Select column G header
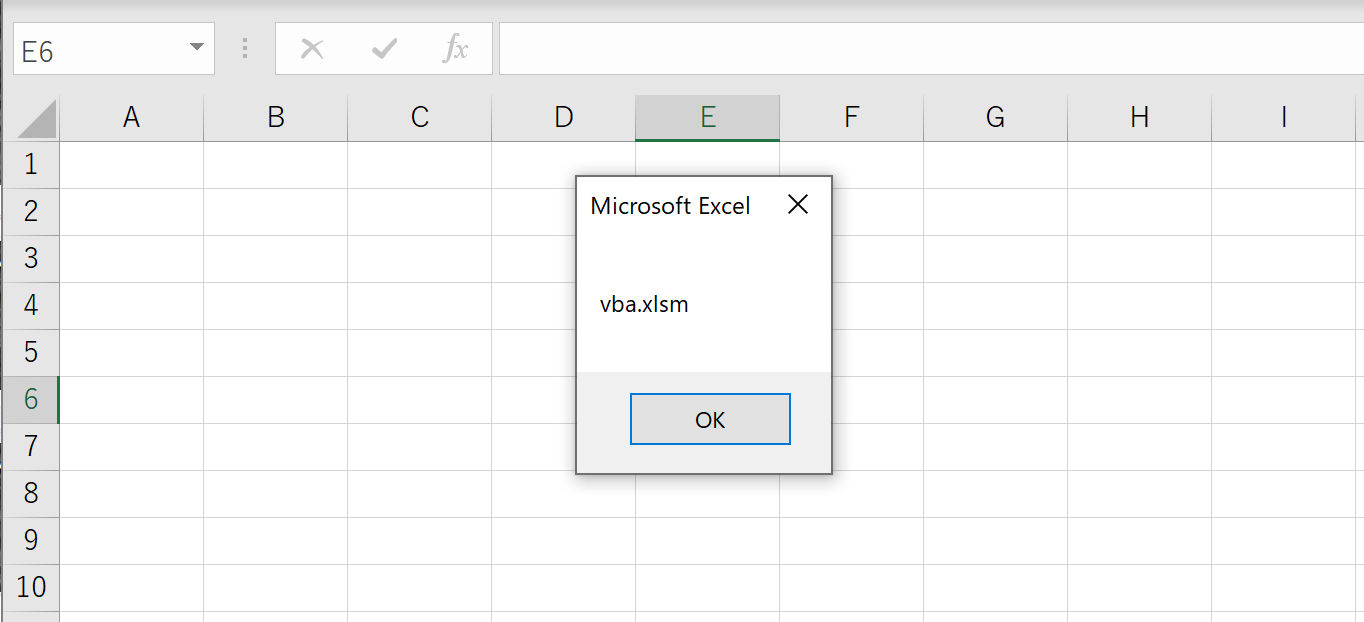This screenshot has height=622, width=1364. 996,118
